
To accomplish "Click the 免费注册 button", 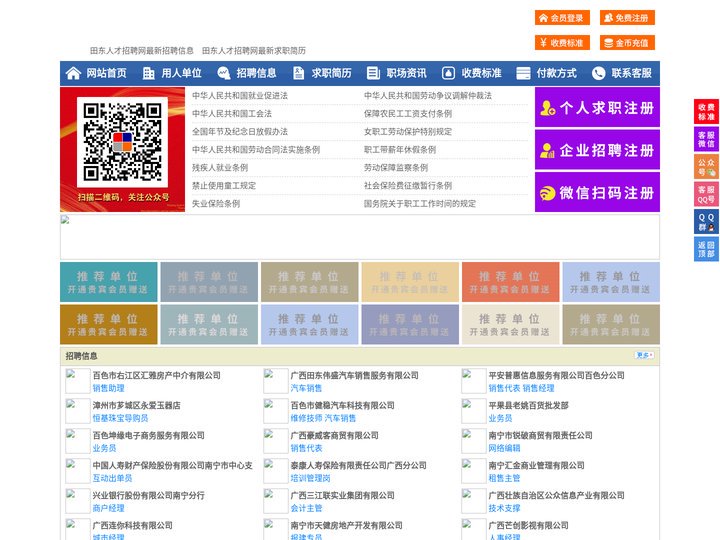I will click(627, 18).
